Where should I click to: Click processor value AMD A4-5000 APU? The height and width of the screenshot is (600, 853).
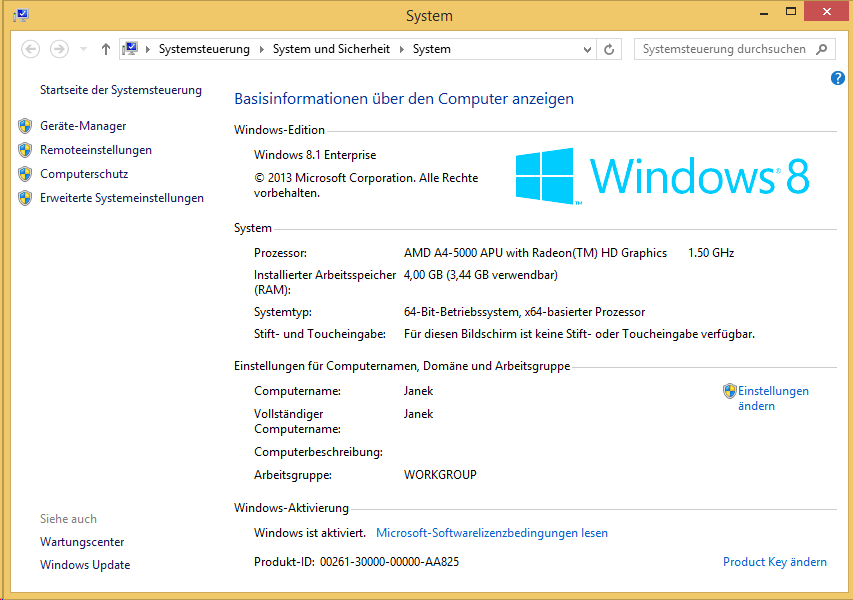click(535, 253)
